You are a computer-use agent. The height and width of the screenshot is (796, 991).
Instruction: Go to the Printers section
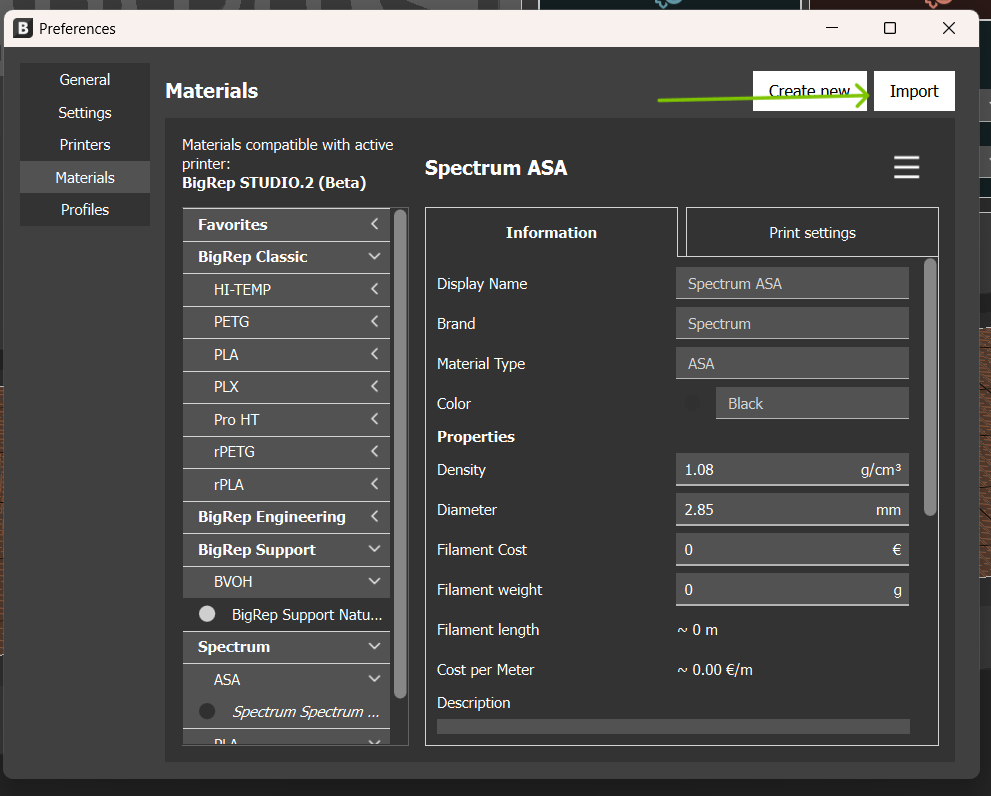coord(85,145)
